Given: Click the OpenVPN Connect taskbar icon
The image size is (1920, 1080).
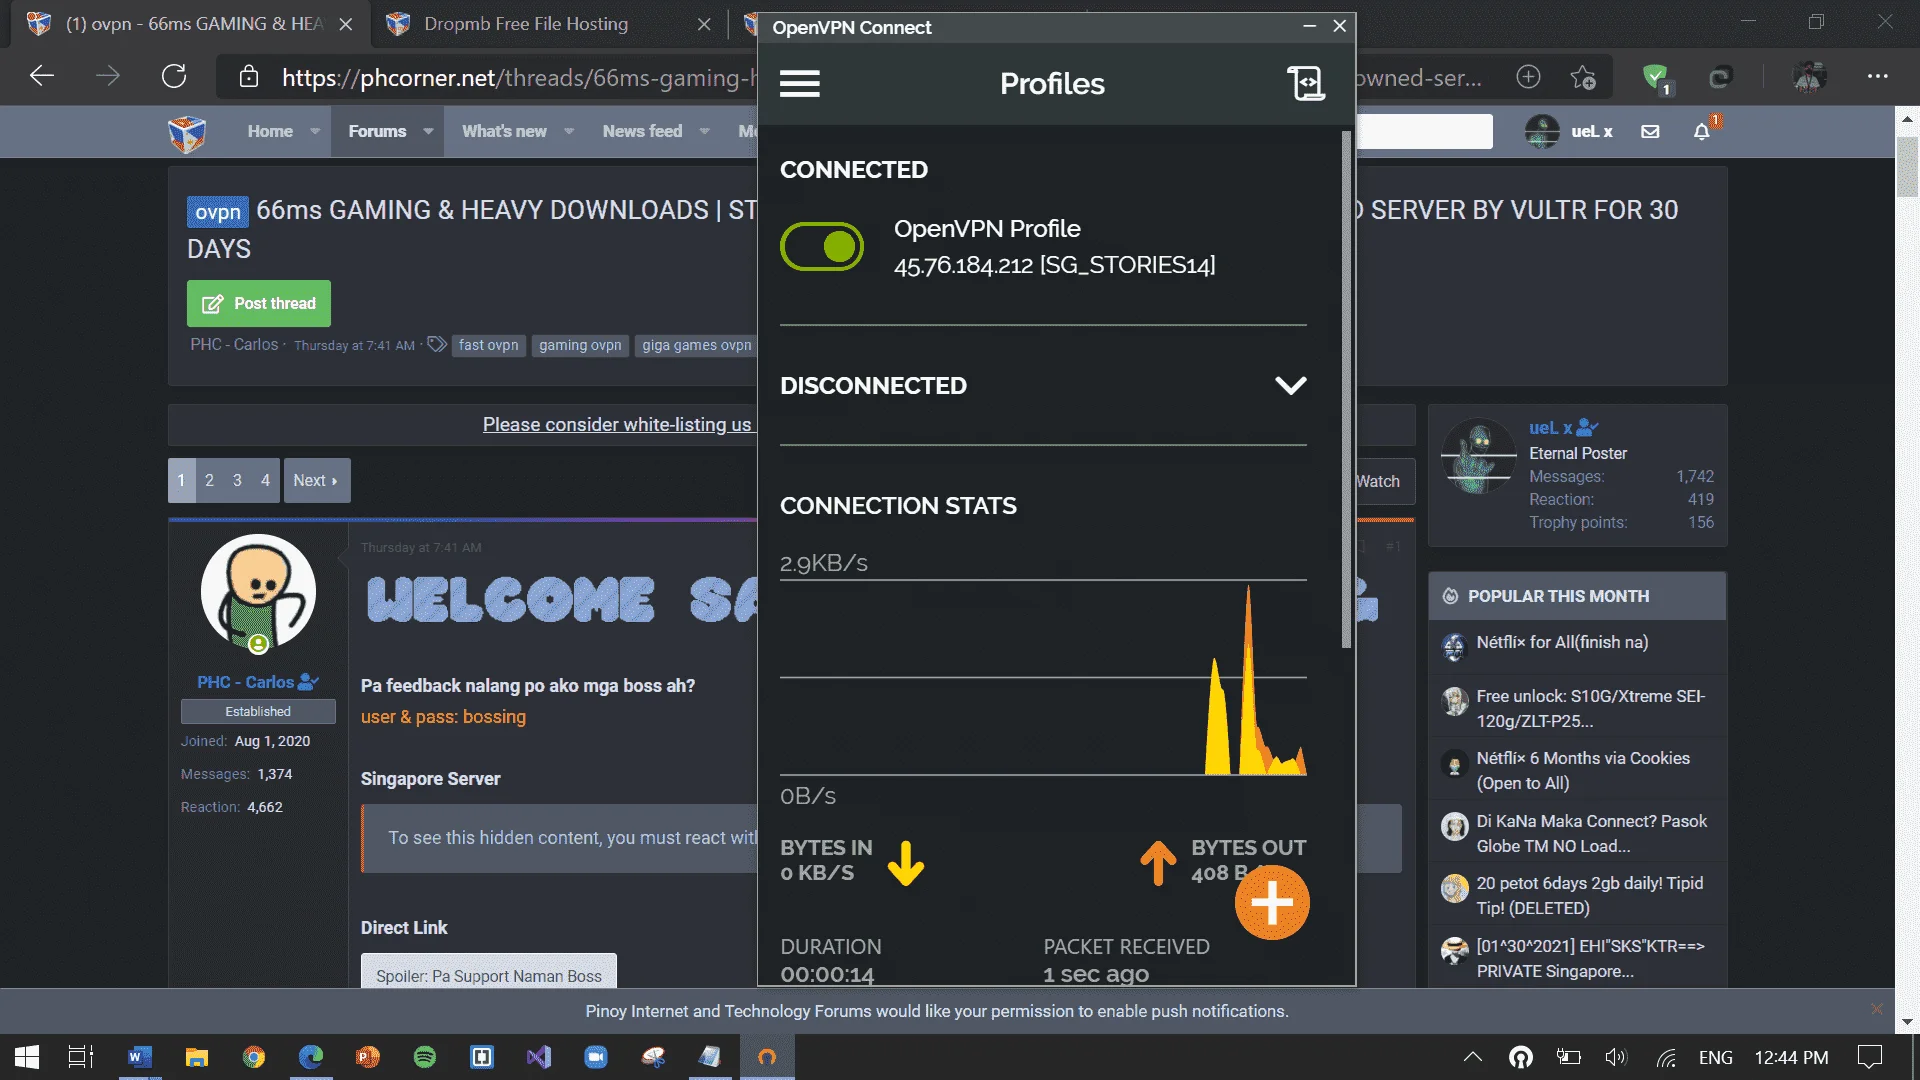Looking at the screenshot, I should [x=767, y=1057].
